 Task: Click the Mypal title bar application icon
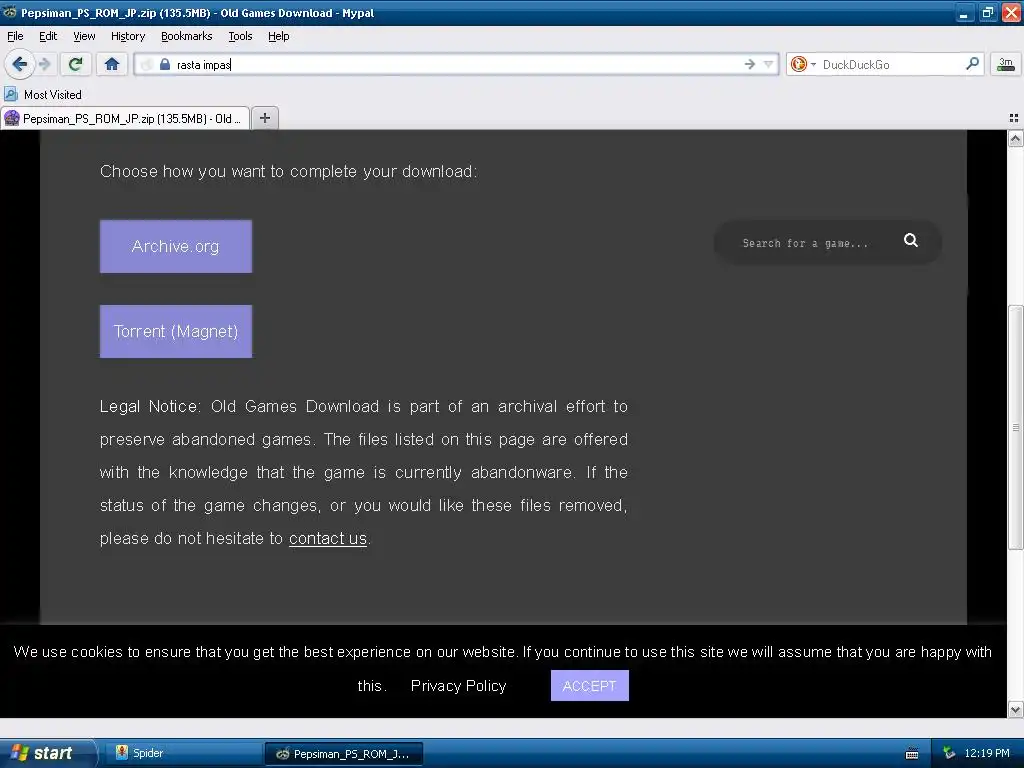tap(10, 12)
